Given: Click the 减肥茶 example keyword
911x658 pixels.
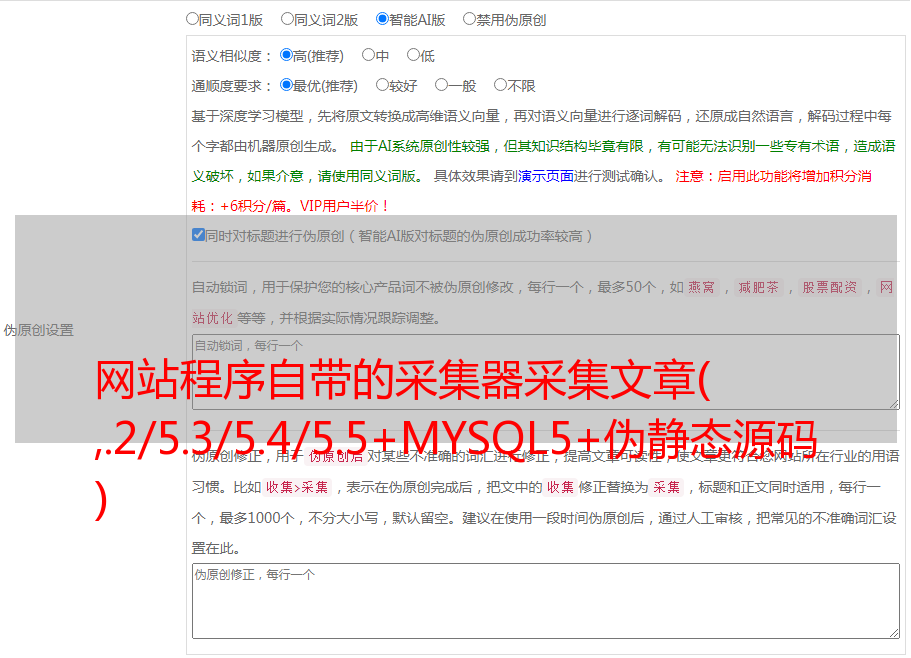Looking at the screenshot, I should pos(758,287).
